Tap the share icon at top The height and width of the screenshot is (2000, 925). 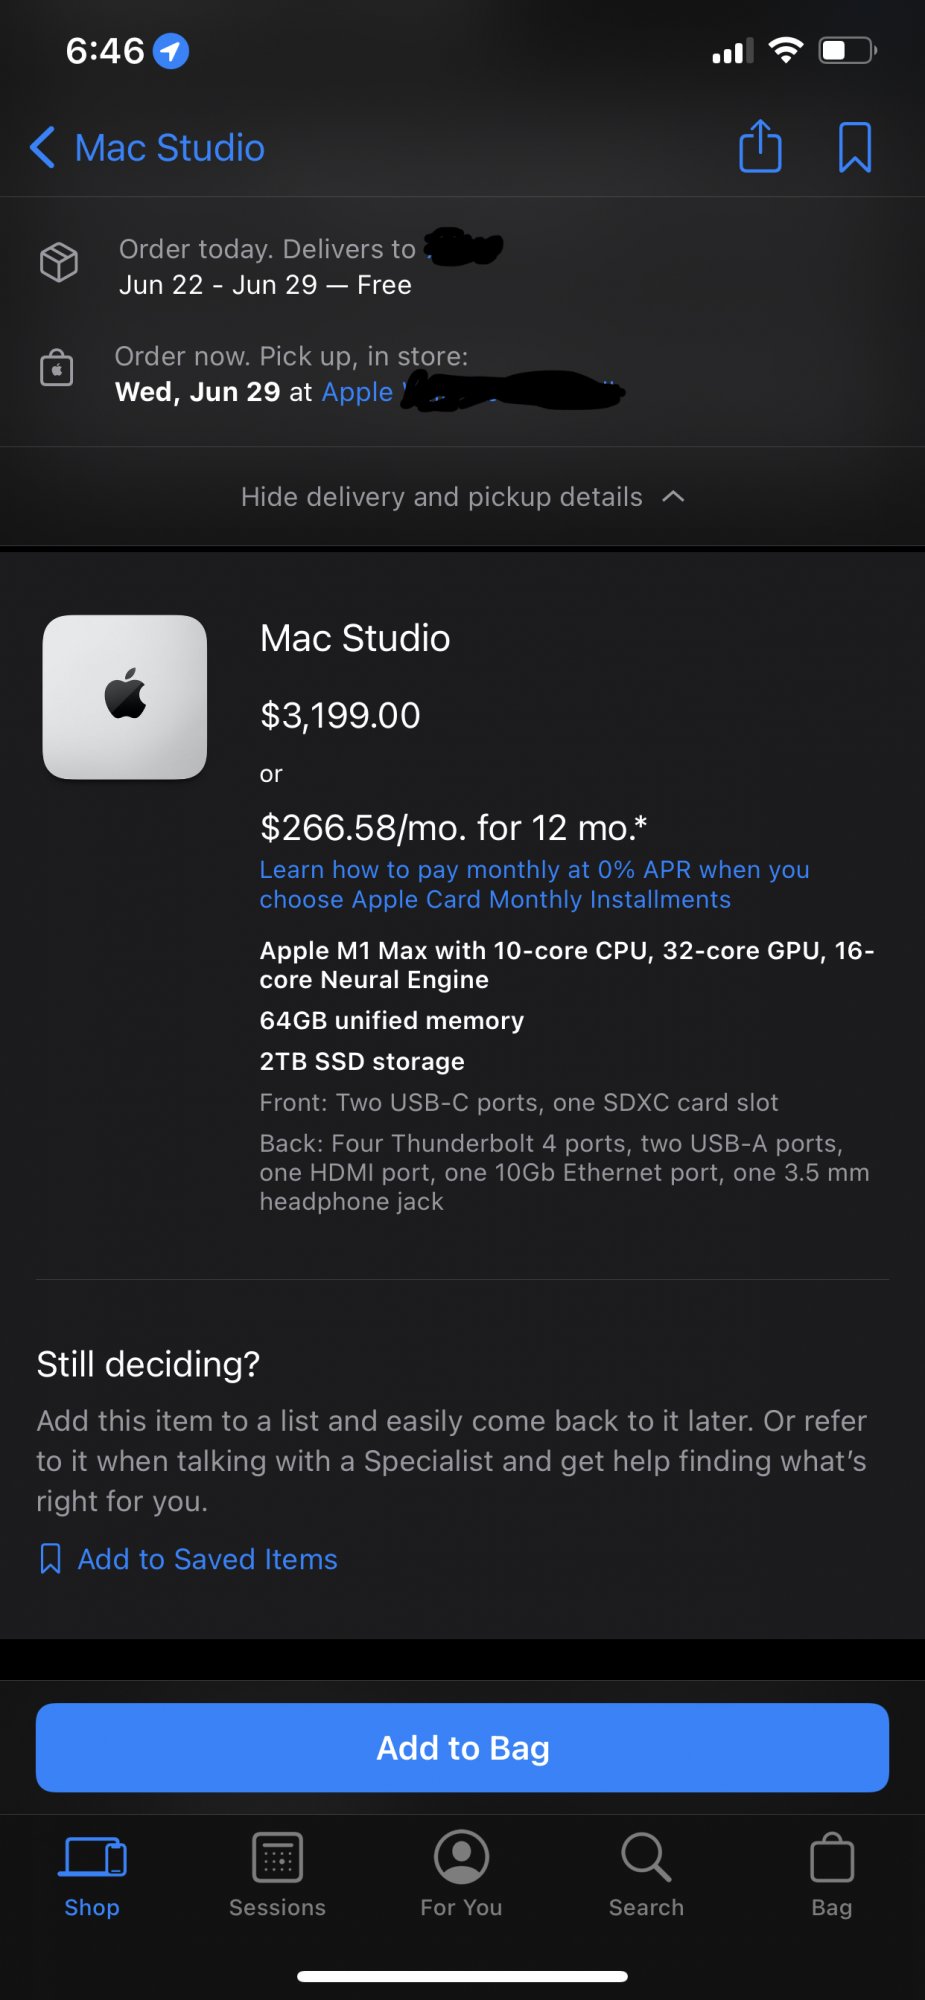point(760,147)
